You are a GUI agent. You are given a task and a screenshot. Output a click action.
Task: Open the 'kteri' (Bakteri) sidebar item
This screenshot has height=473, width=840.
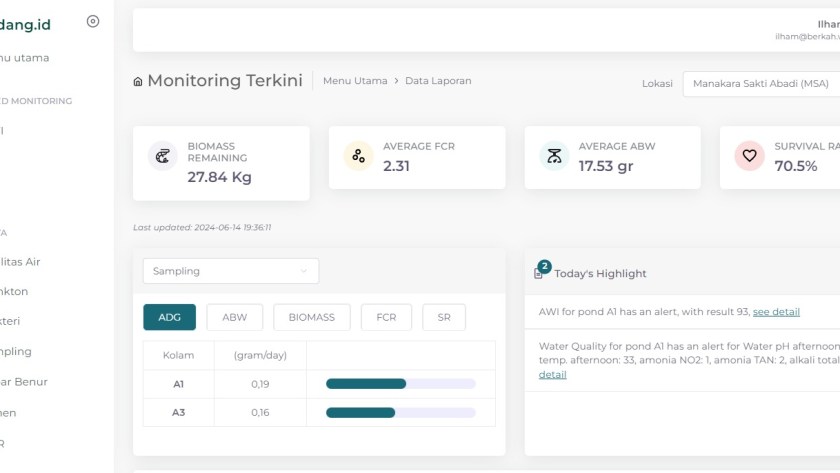coord(10,321)
